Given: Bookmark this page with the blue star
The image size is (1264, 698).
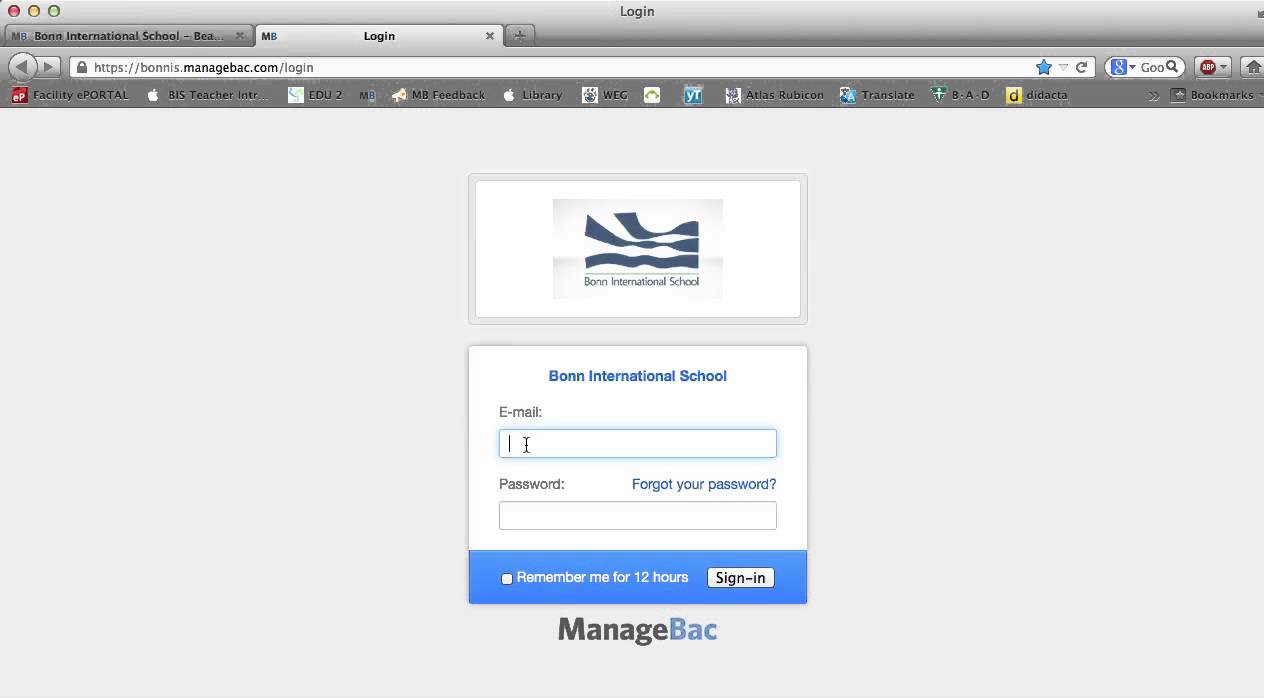Looking at the screenshot, I should coord(1043,67).
